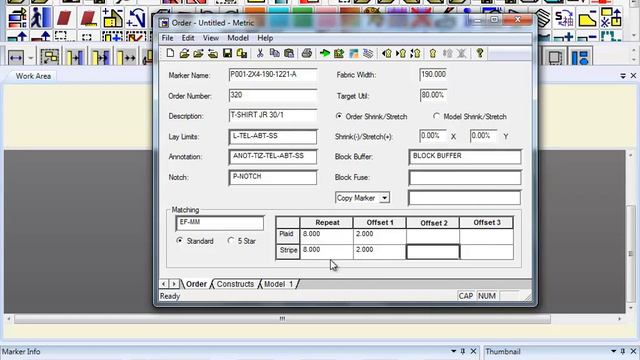Click the blue shapes icon in right lower toolbar
640x360 pixels.
pos(580,58)
